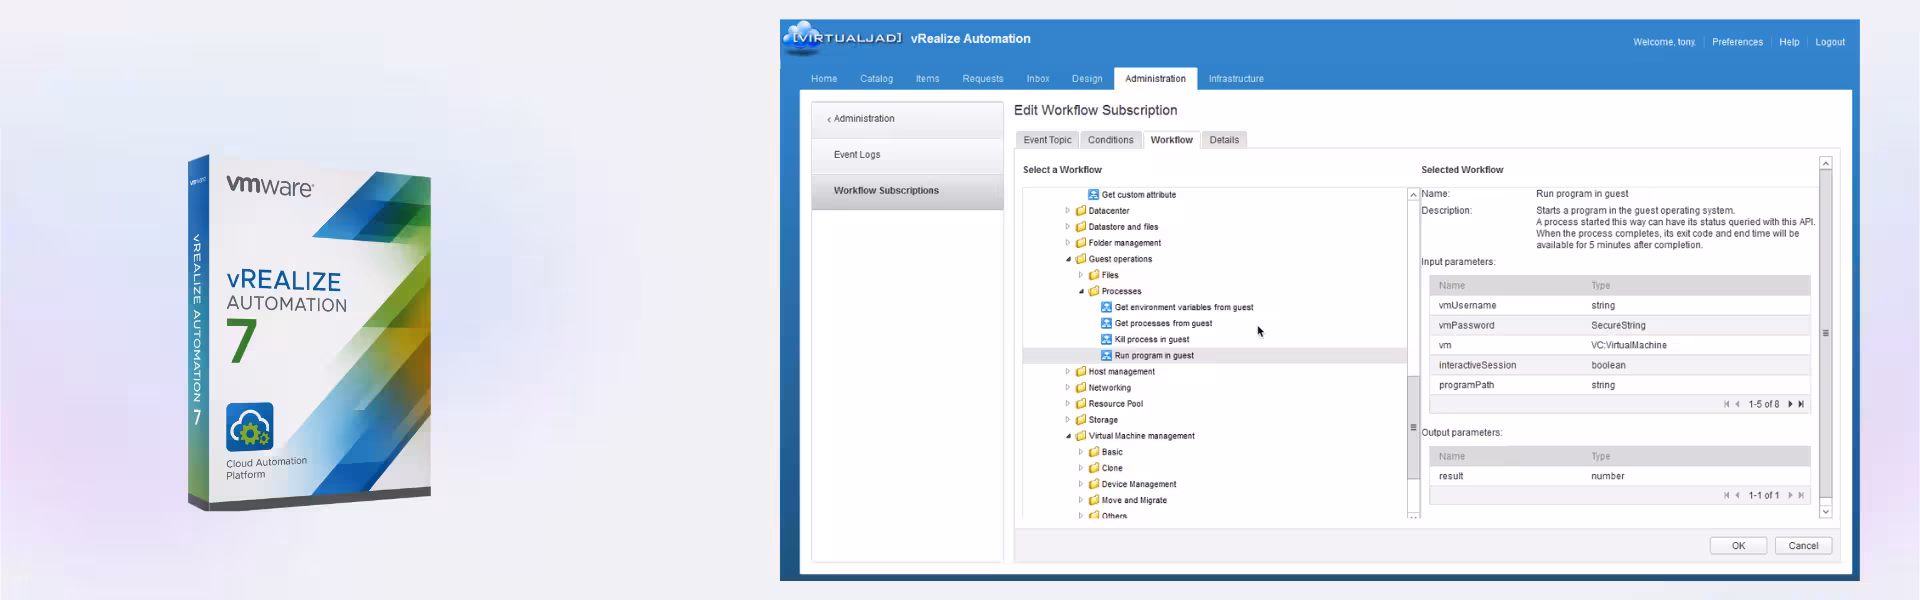
Task: Click the Resource Pool folder icon
Action: (1080, 403)
